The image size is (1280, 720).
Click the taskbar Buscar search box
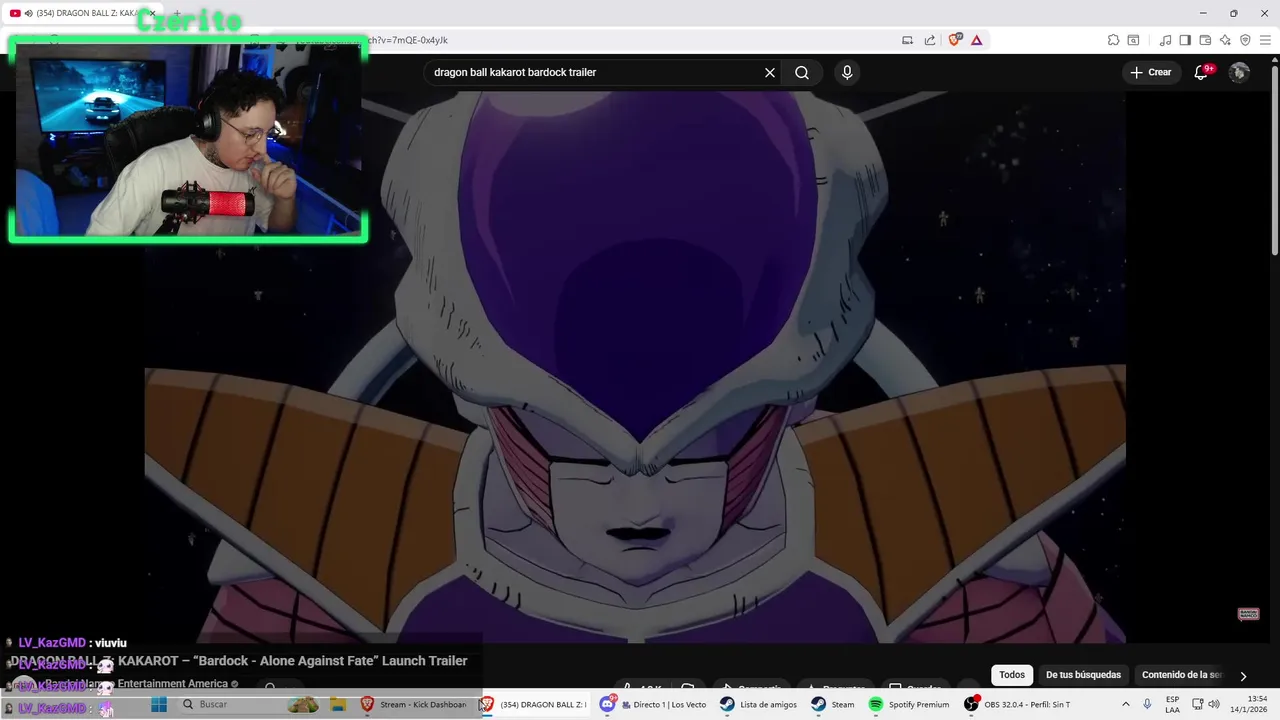248,704
